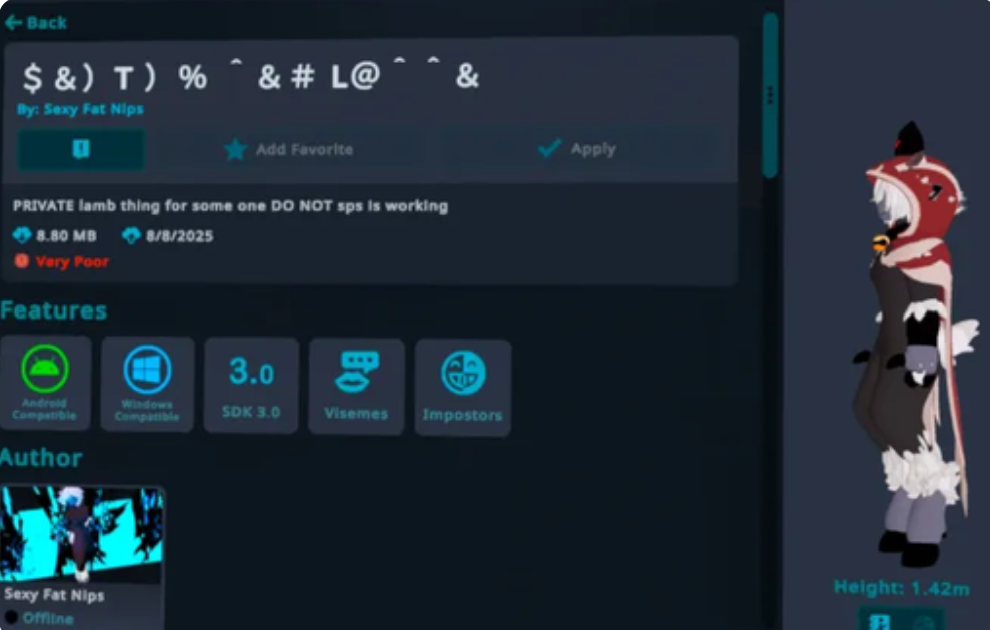Click the Features section heading
The width and height of the screenshot is (990, 630).
54,311
